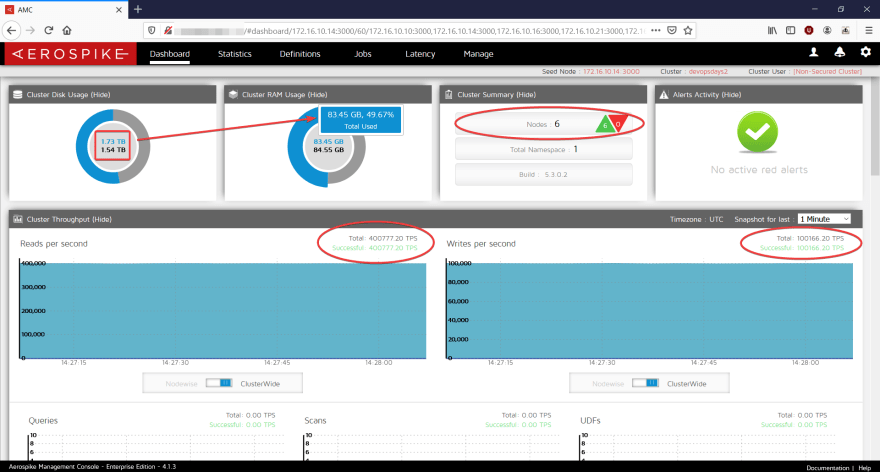
Task: Toggle Reads per second Nodewise/ClusterWide switch
Action: pyautogui.click(x=219, y=383)
